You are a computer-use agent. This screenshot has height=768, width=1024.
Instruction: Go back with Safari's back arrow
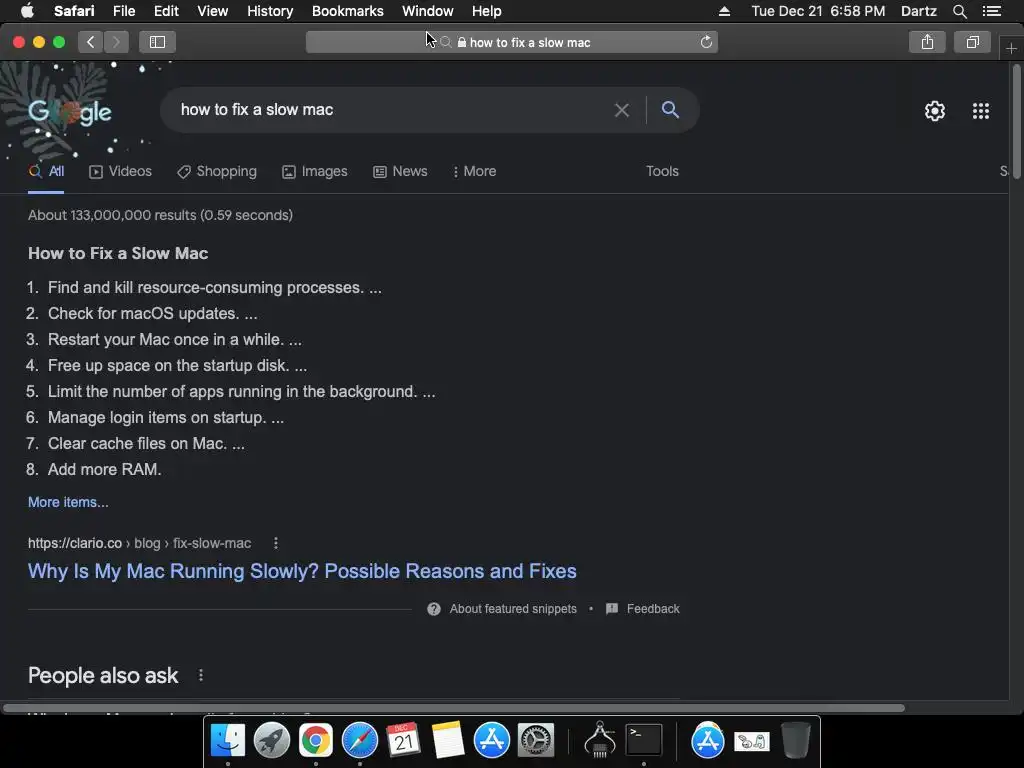91,42
